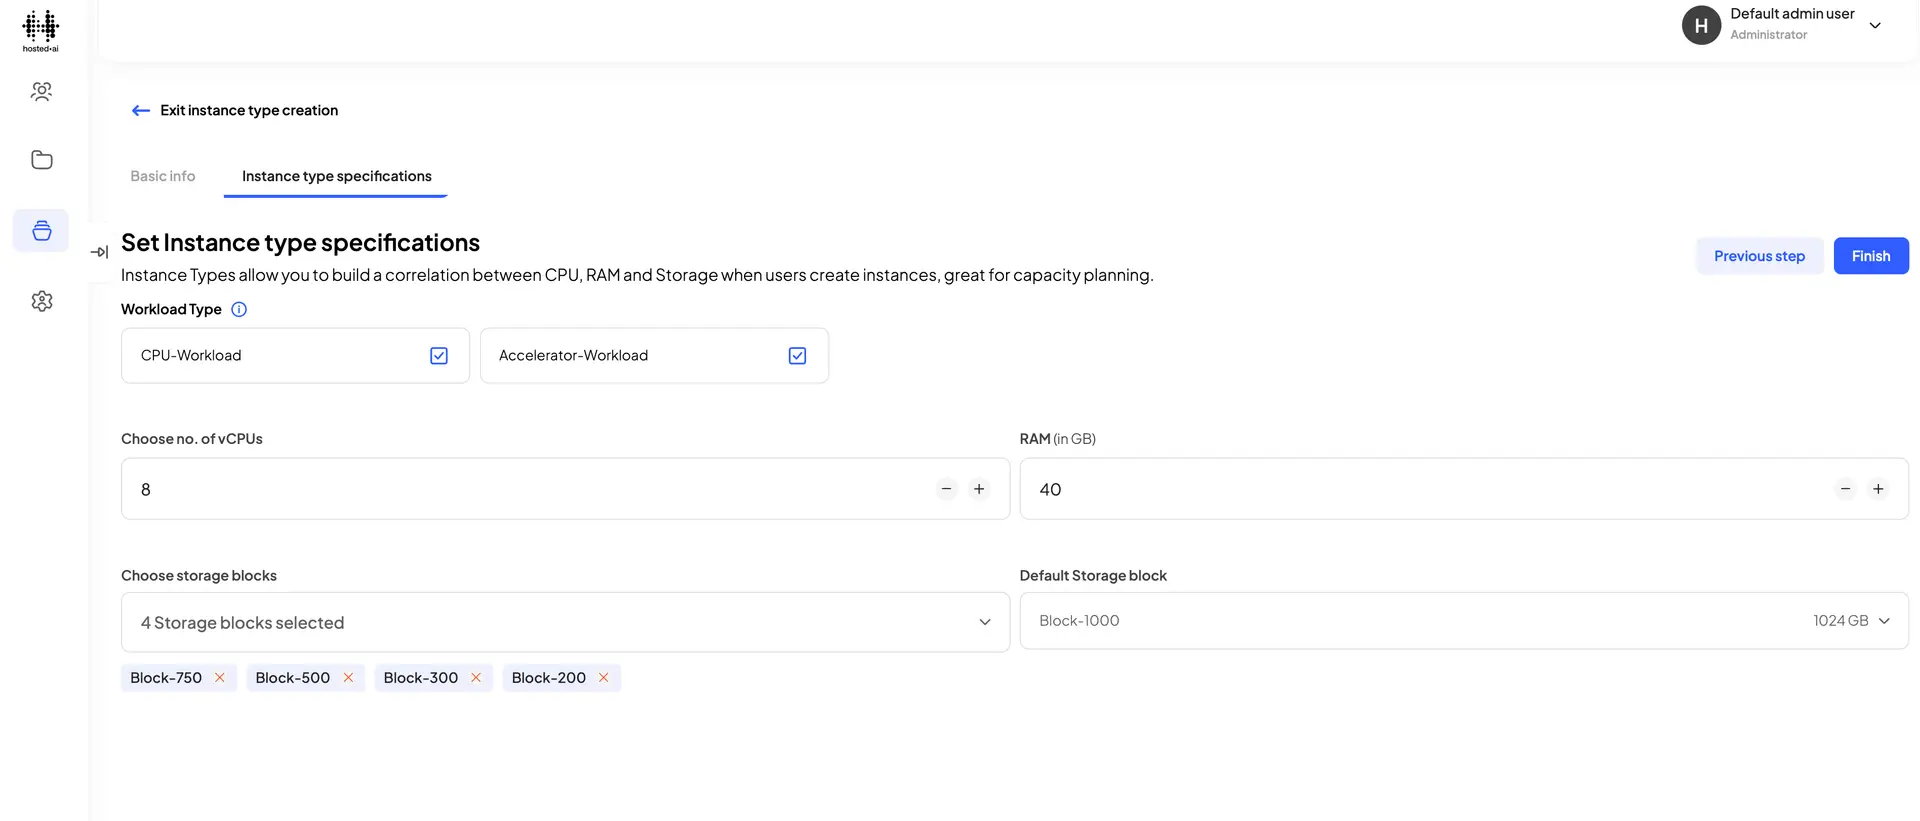The height and width of the screenshot is (821, 1920).
Task: Click the Administrator role text
Action: click(x=1768, y=35)
